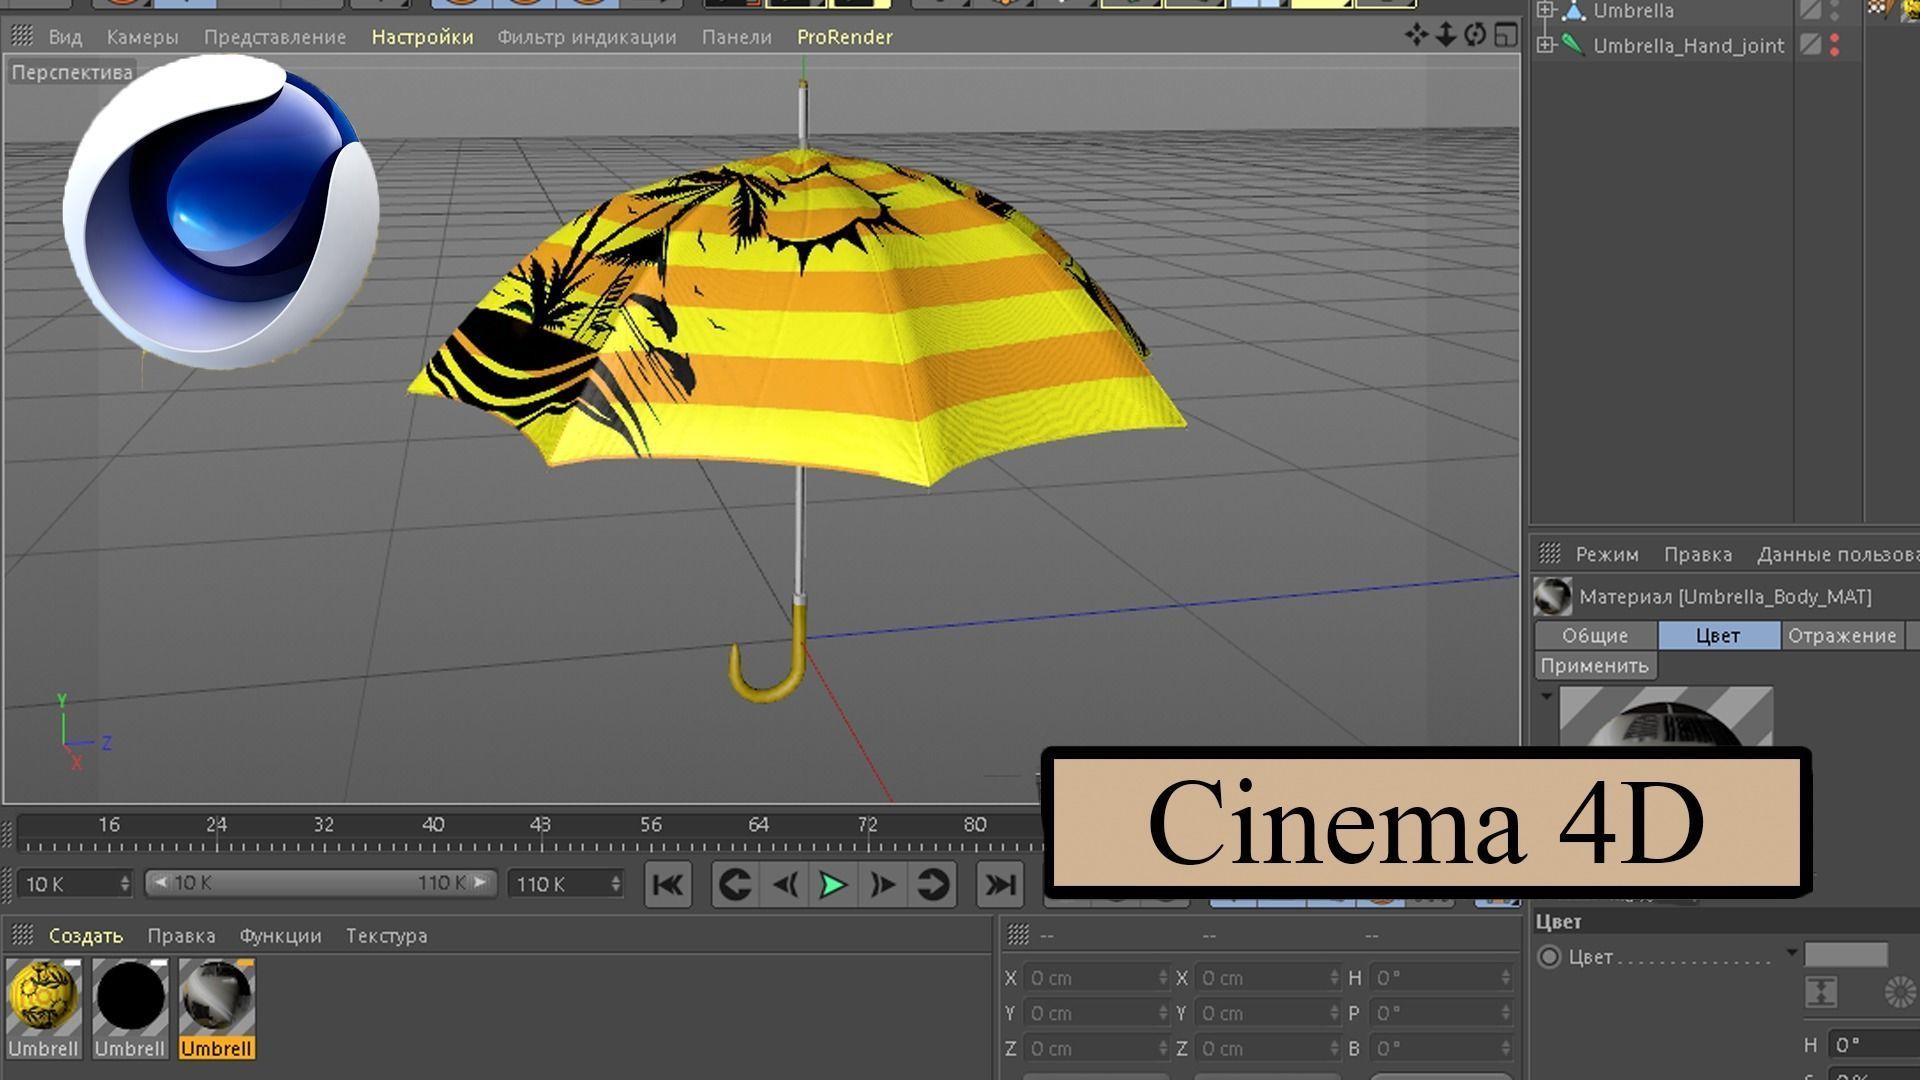Click the Umbrella null object icon
This screenshot has width=1920, height=1080.
pos(1574,11)
